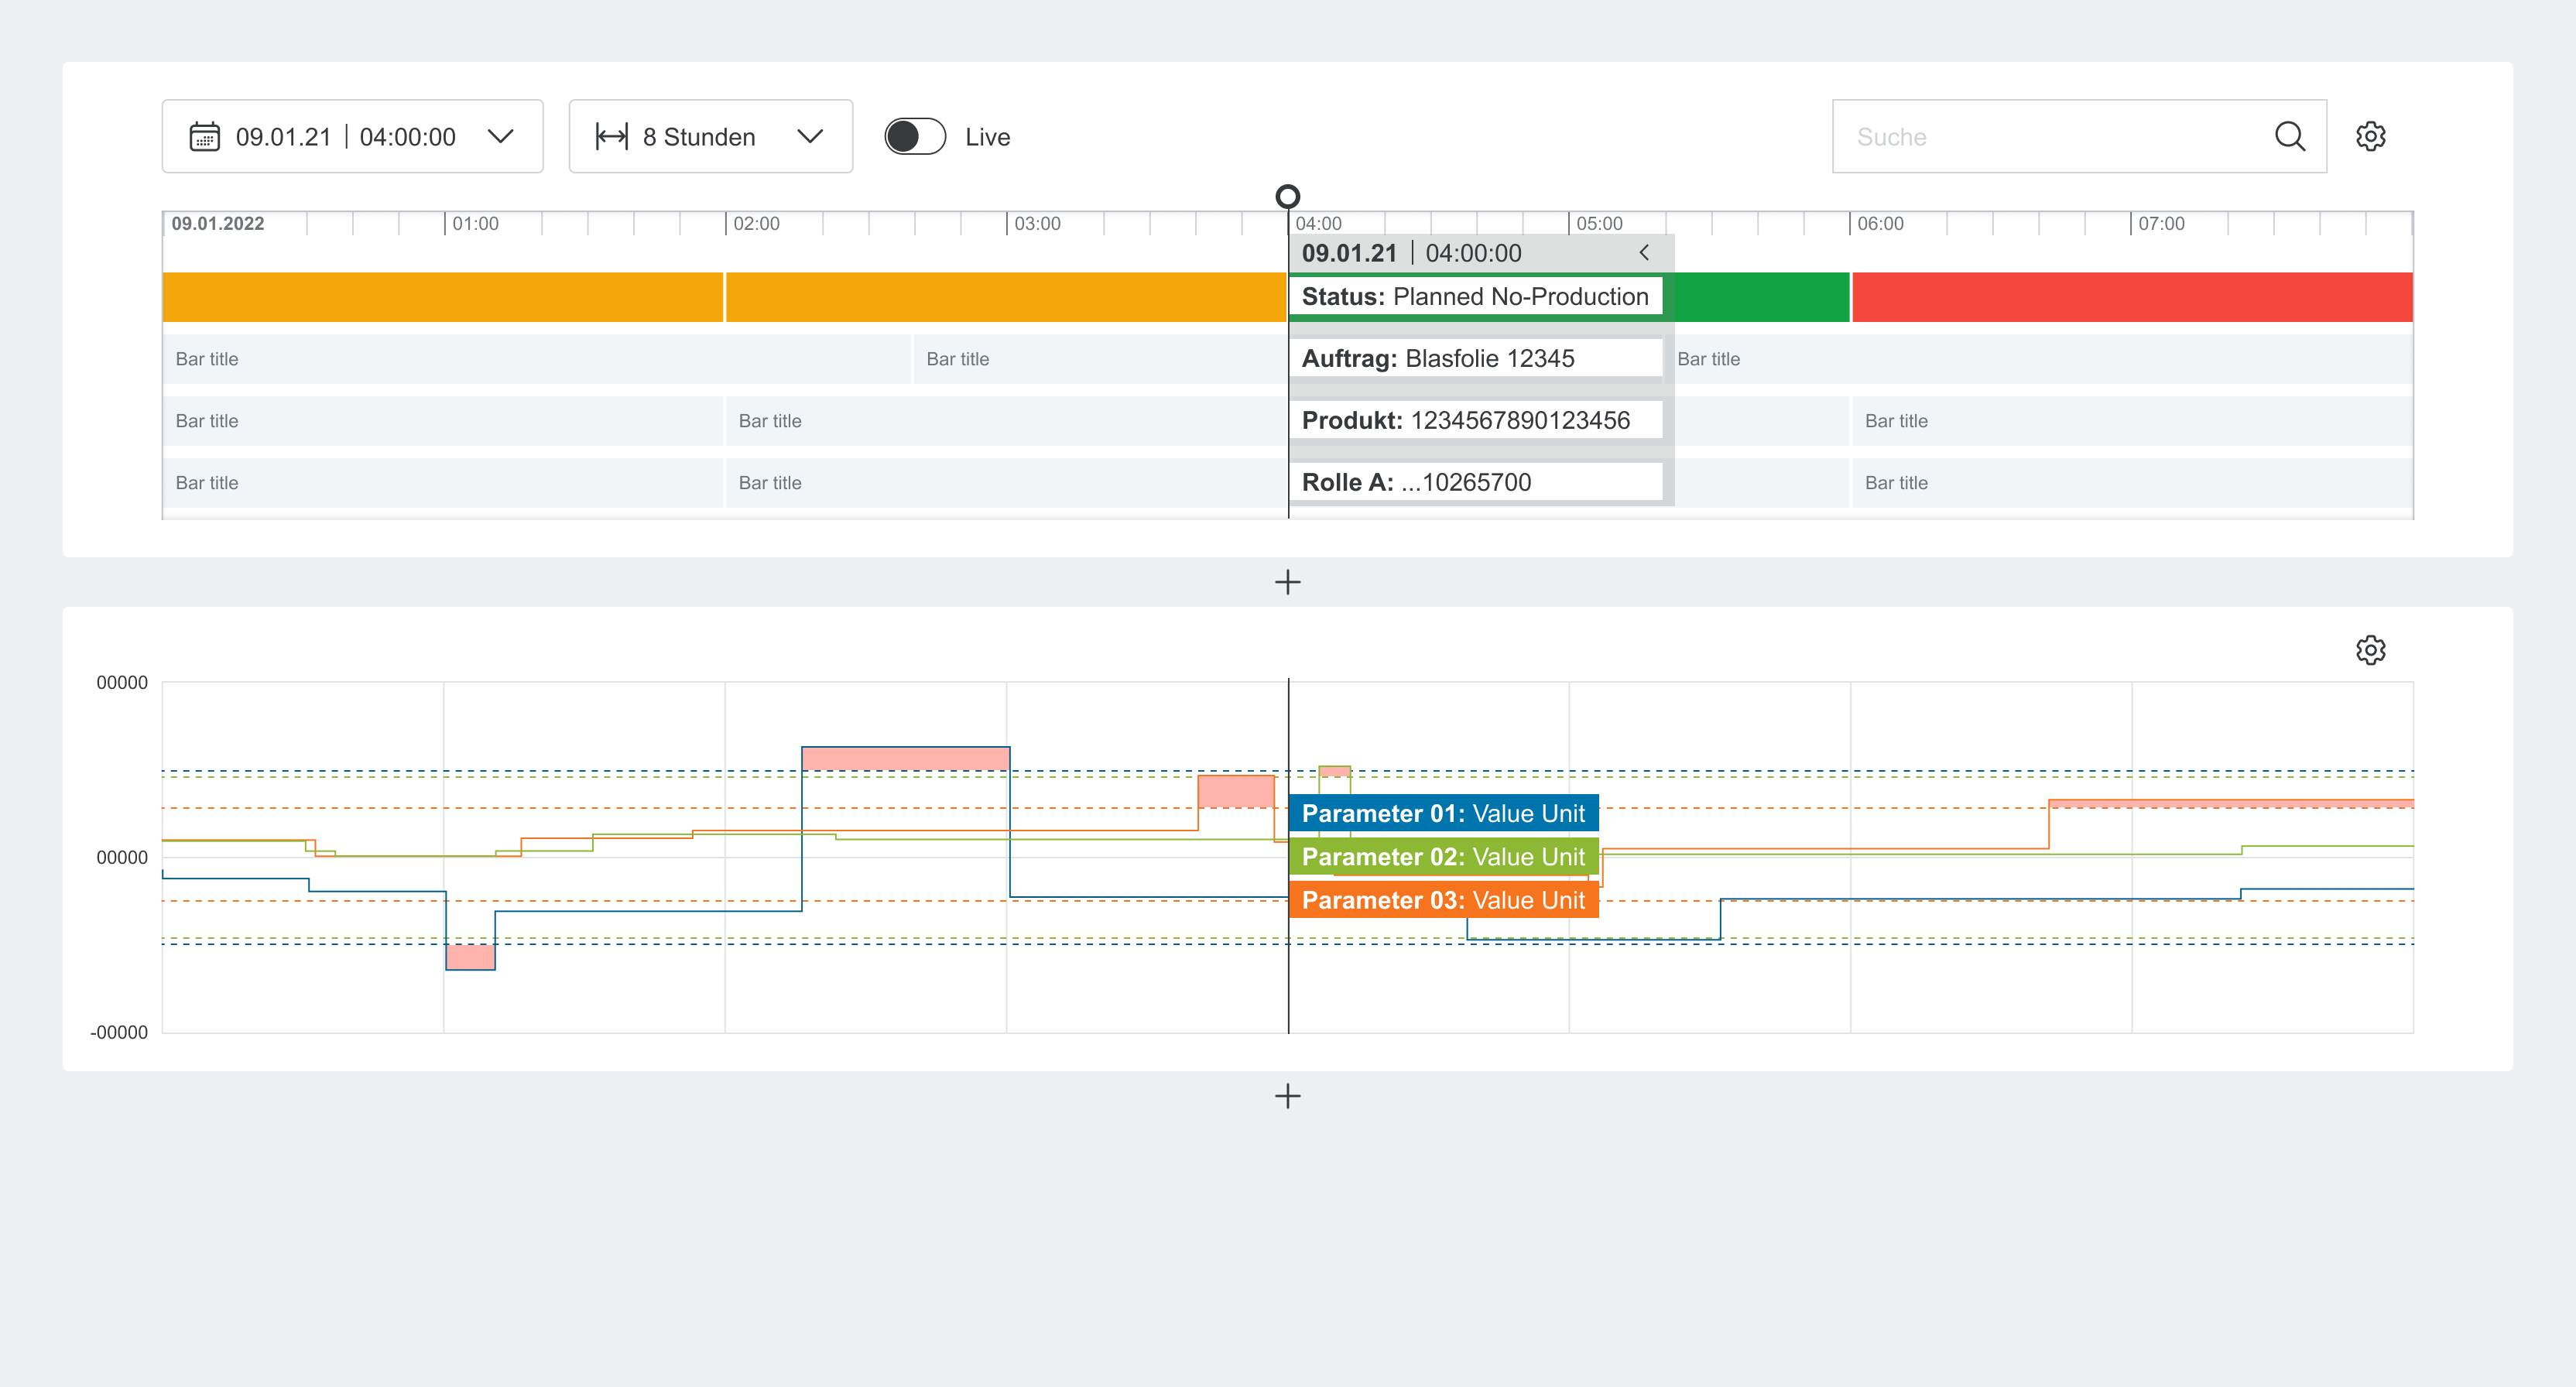Open chart panel settings gear

2370,650
